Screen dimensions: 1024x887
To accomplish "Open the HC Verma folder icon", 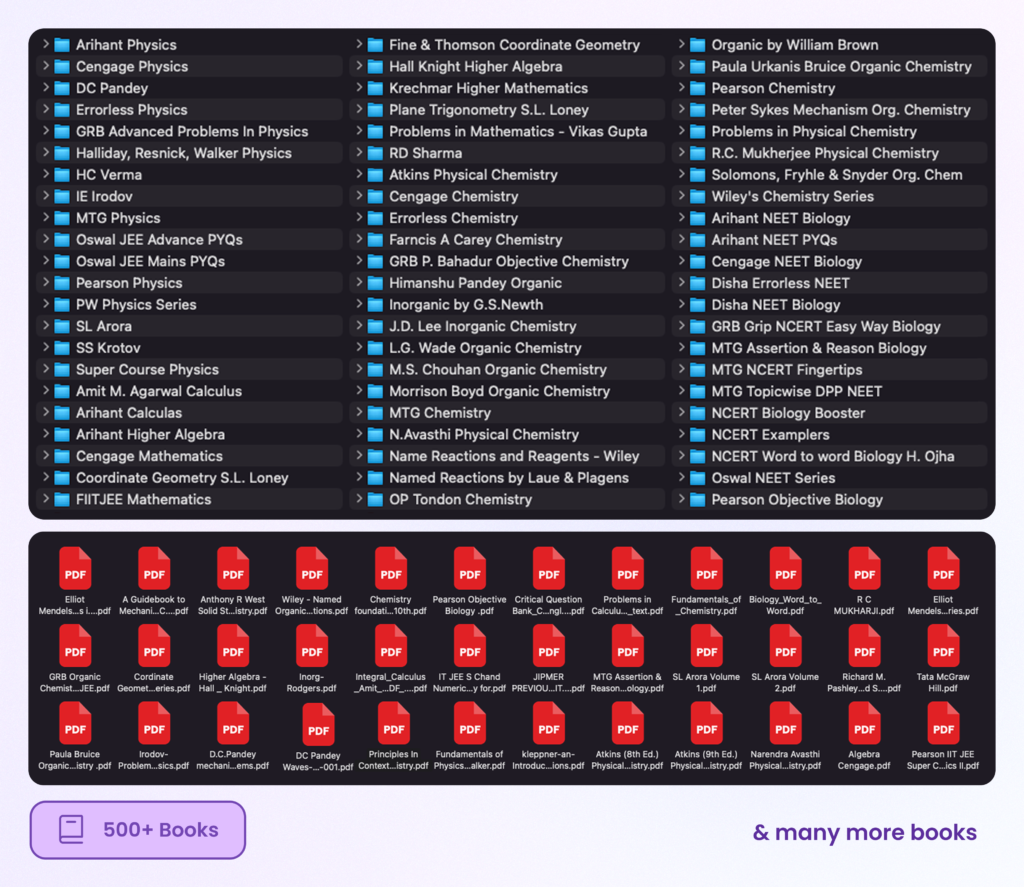I will click(62, 175).
